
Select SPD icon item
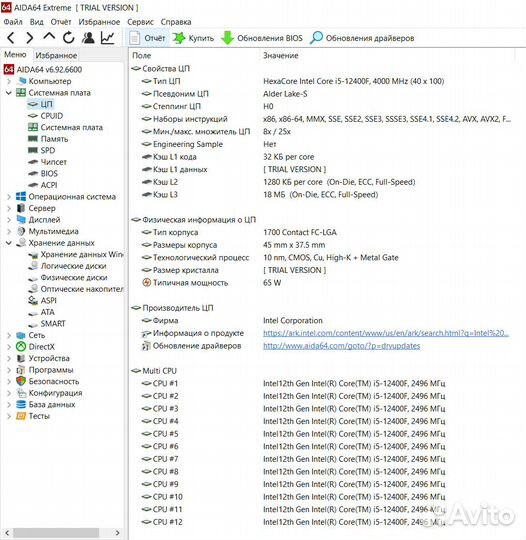tap(33, 150)
